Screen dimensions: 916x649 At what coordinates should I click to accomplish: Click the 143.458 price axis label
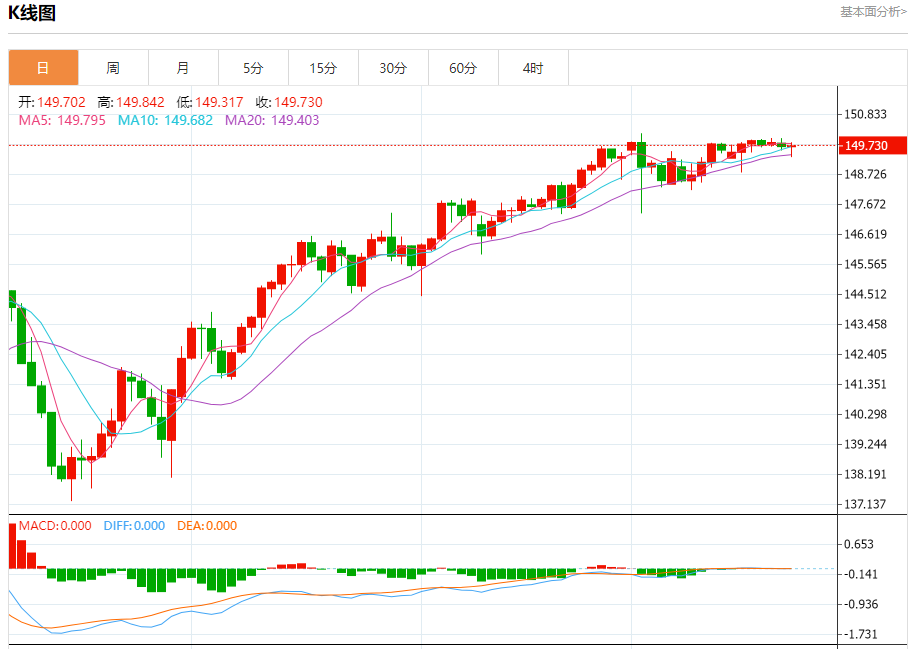pyautogui.click(x=865, y=324)
